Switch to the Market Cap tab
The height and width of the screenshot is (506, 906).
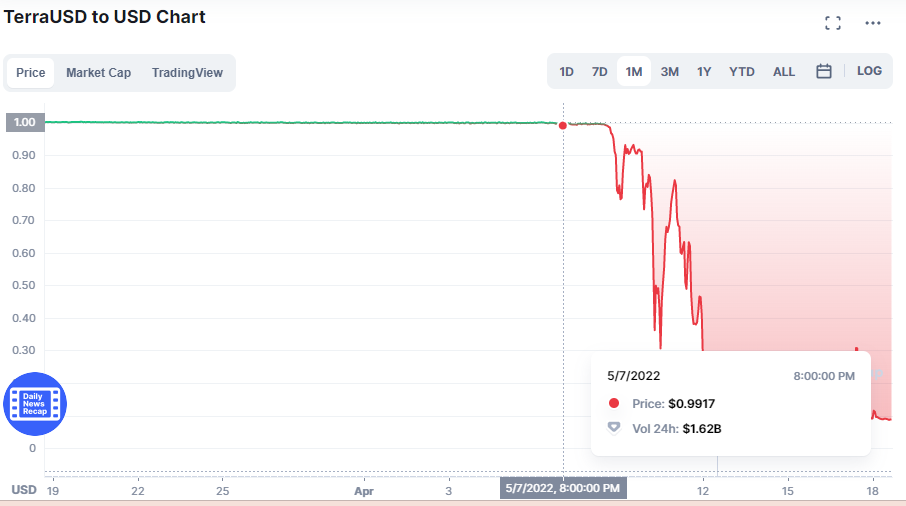pyautogui.click(x=98, y=73)
